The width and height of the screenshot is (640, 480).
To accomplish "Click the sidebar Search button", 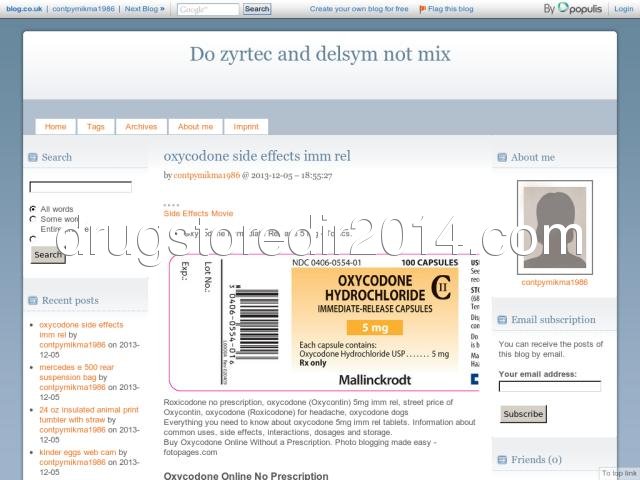I will (48, 255).
